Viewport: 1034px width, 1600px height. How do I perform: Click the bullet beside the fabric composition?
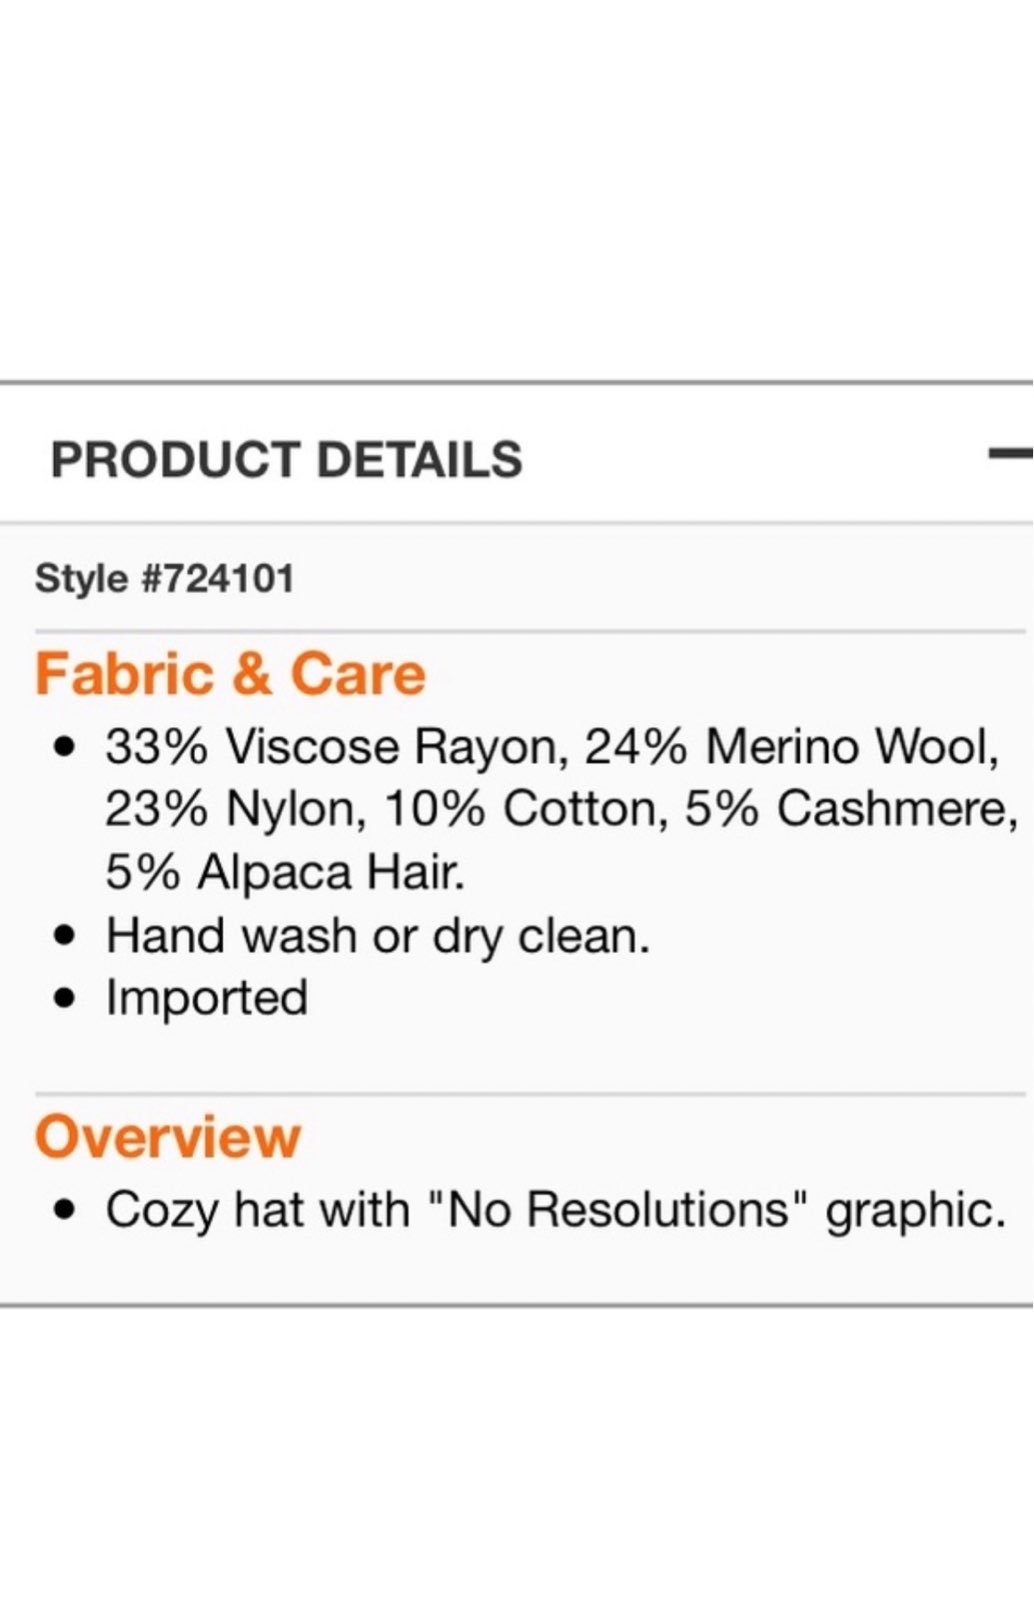[67, 748]
